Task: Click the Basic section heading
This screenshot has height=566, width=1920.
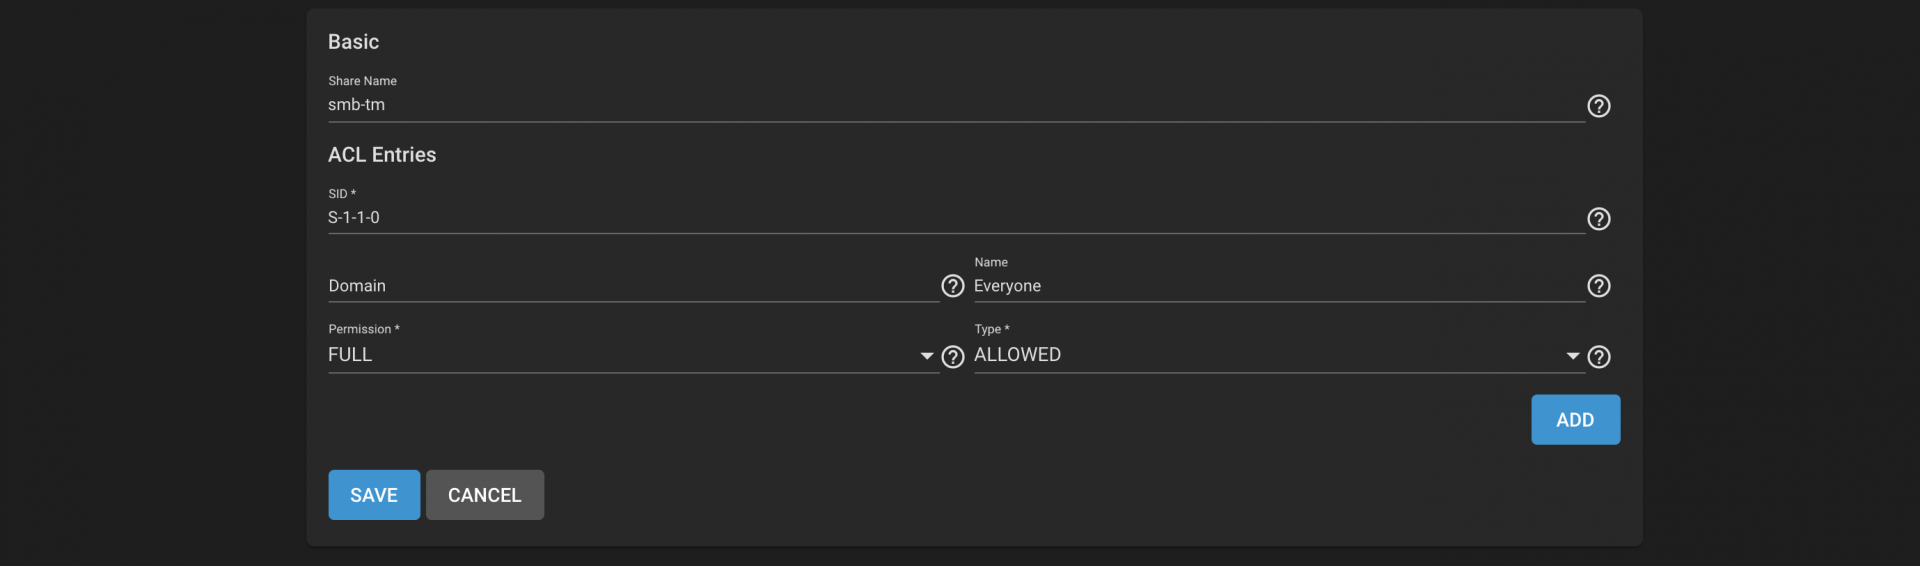Action: coord(353,42)
